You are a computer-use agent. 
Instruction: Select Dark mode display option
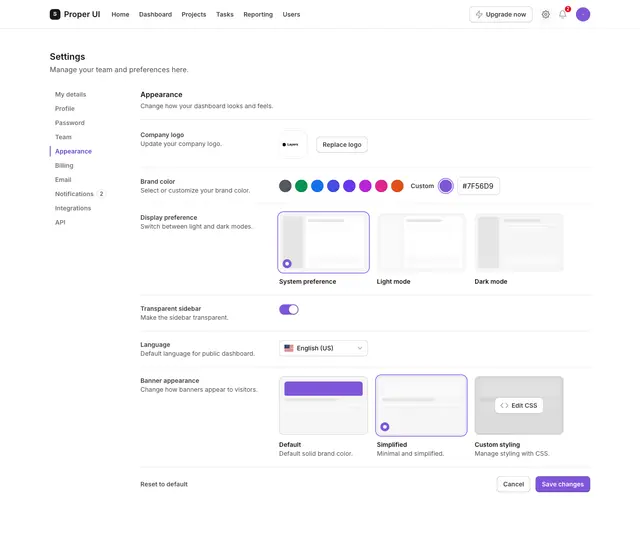pyautogui.click(x=519, y=242)
